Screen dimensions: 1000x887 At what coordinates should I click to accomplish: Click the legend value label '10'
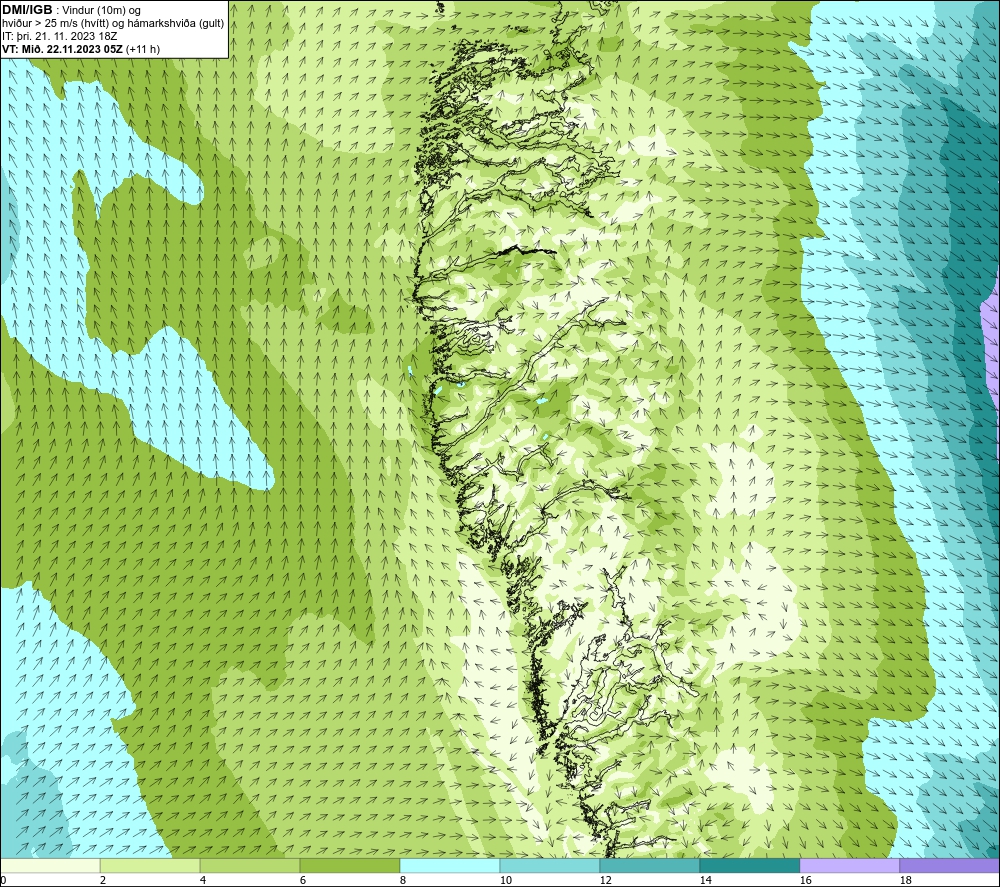[506, 881]
